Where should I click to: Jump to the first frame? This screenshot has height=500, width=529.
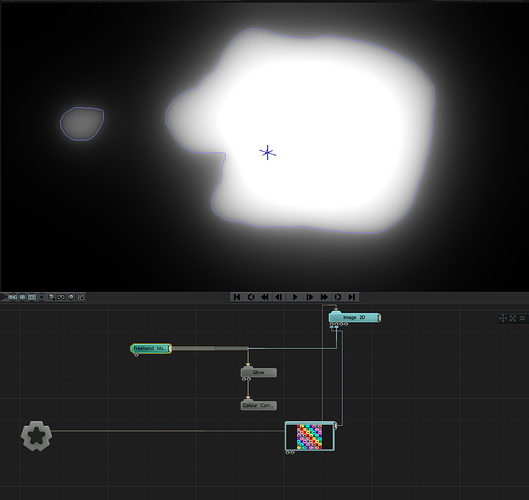click(x=237, y=297)
